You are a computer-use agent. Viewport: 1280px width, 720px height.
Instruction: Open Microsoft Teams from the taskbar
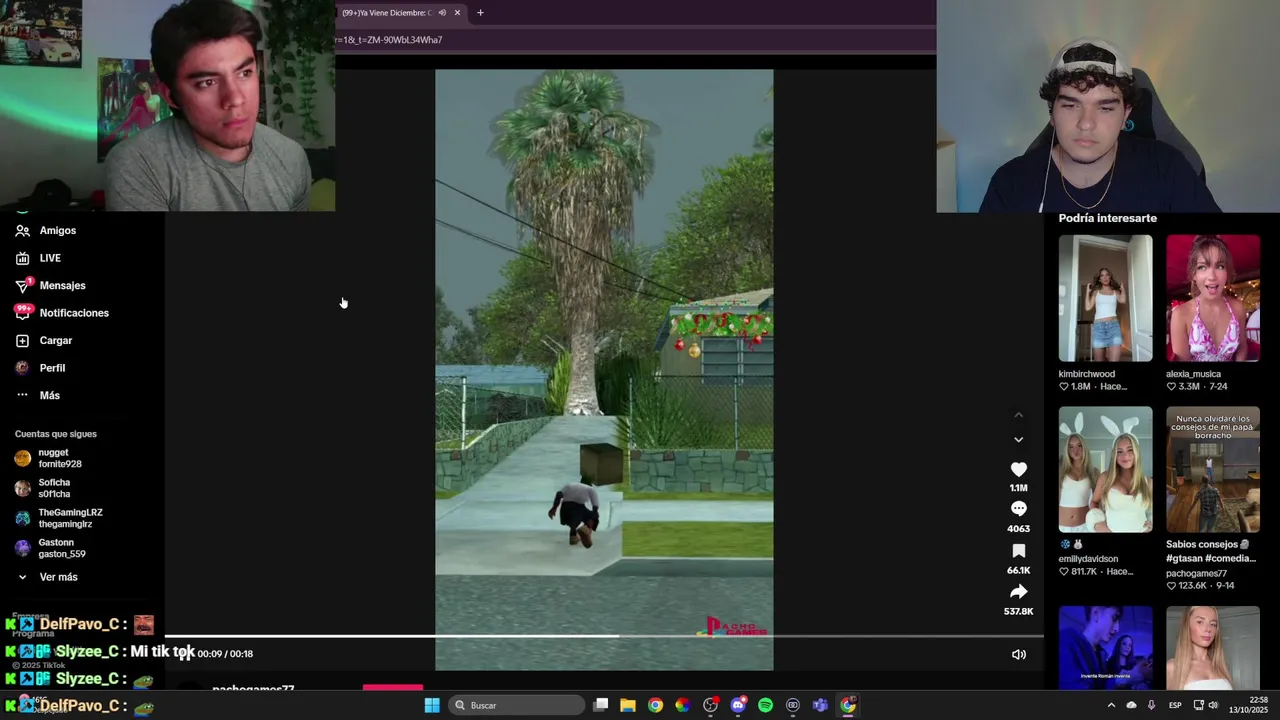coord(820,705)
